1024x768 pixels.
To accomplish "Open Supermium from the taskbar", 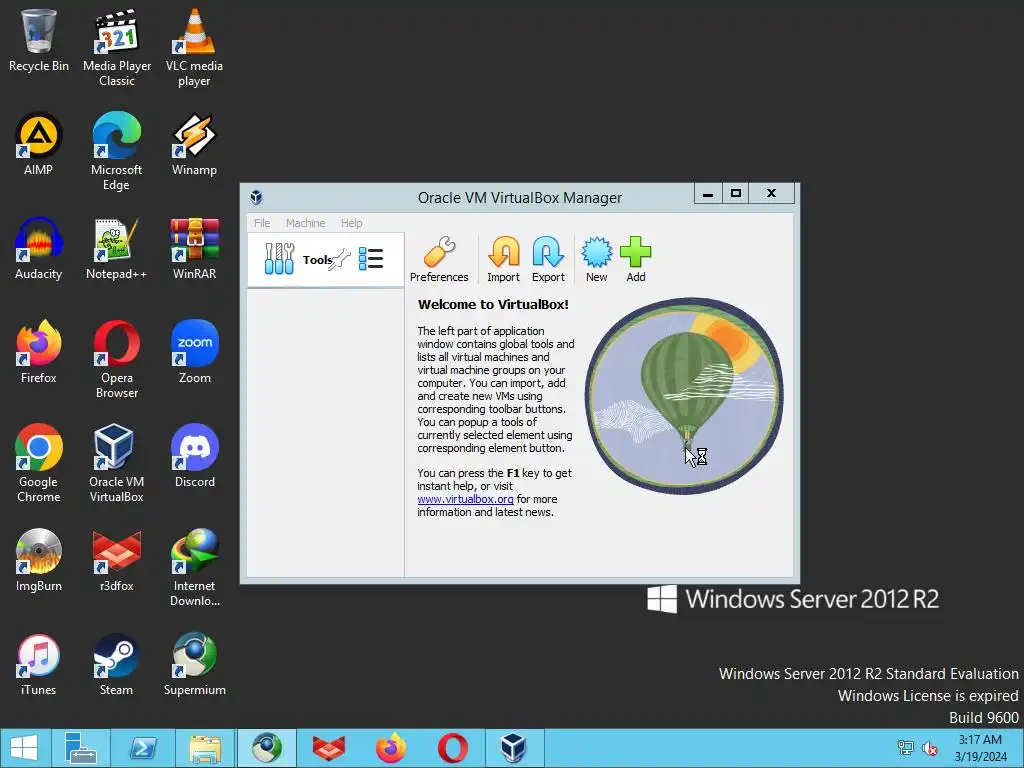I will (x=266, y=748).
